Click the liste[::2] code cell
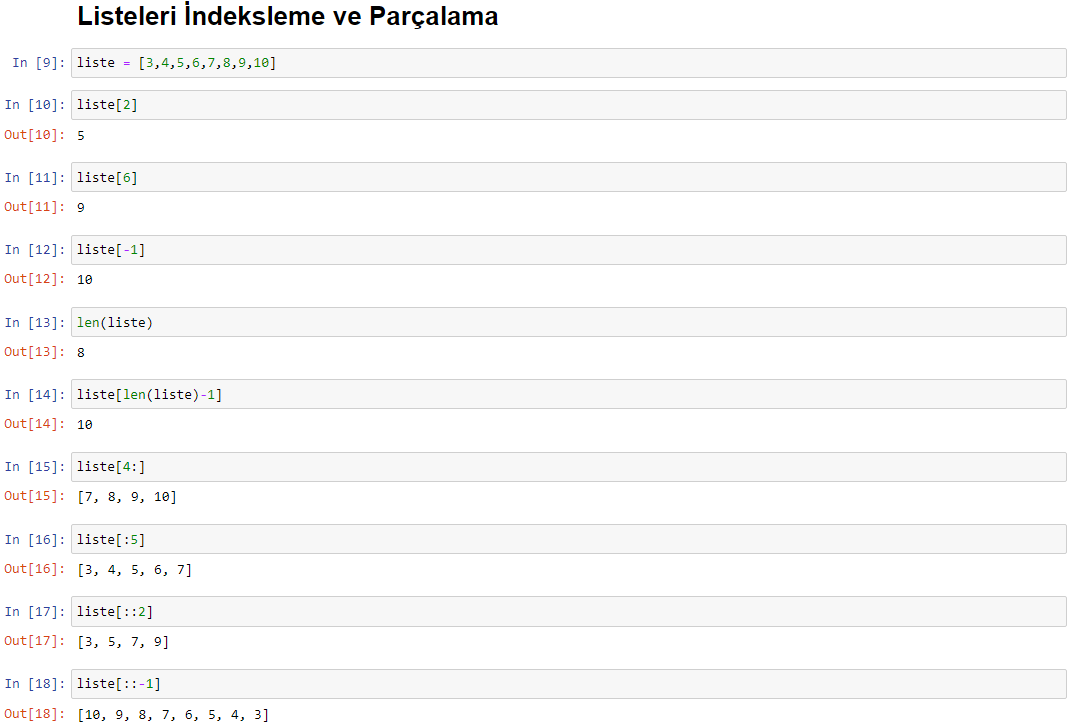 pyautogui.click(x=569, y=612)
